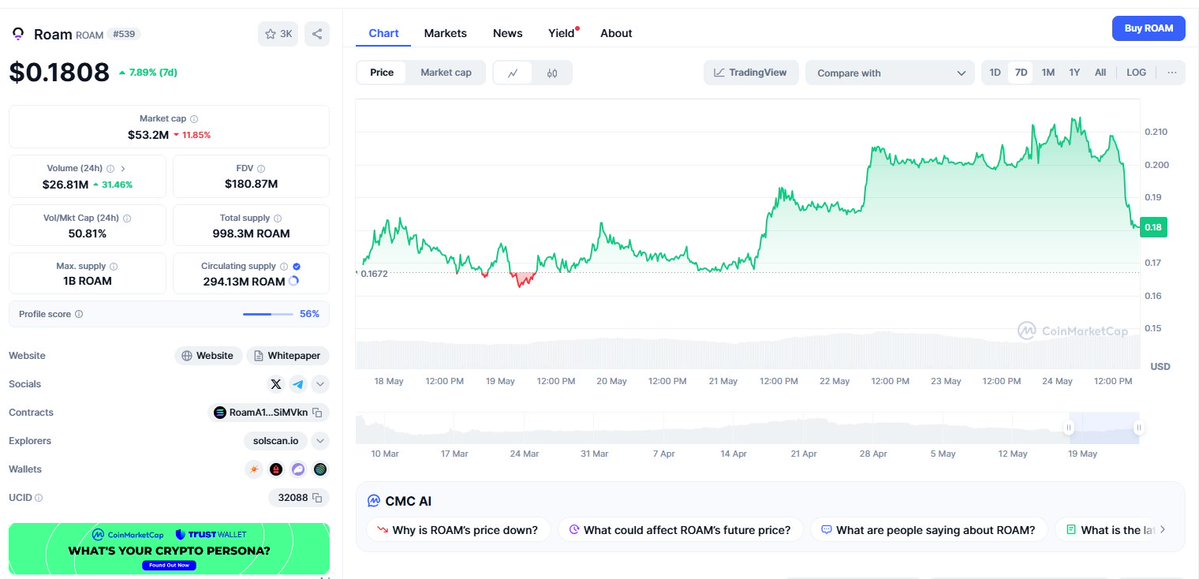Click the purple wallet icon
This screenshot has width=1199, height=579.
298,469
